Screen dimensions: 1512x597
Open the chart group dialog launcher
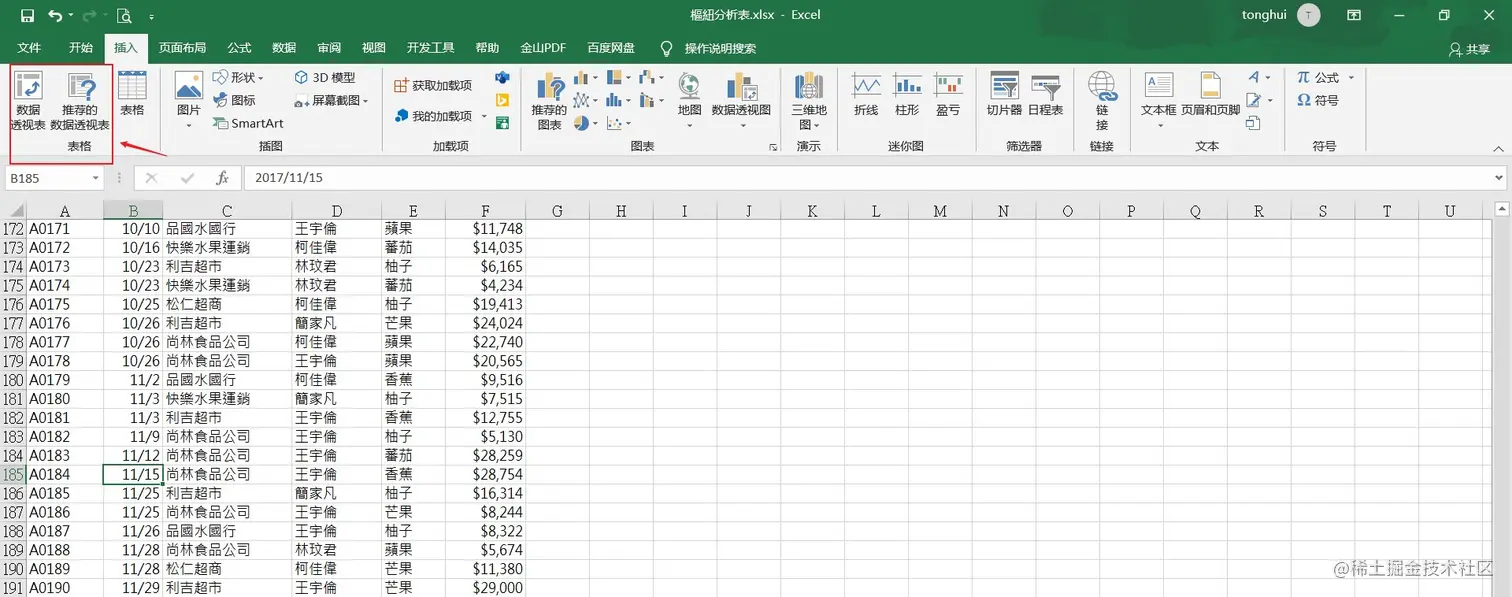tap(772, 147)
